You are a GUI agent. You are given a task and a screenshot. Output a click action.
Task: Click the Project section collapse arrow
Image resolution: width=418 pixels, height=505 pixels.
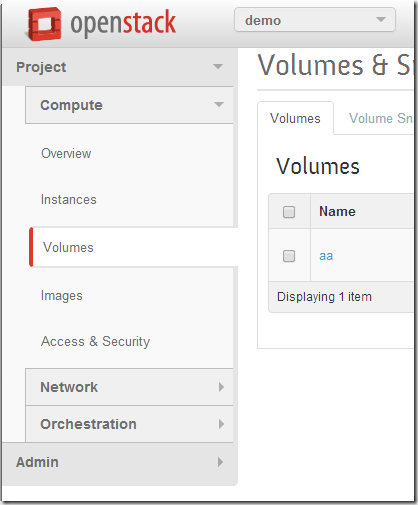(218, 66)
